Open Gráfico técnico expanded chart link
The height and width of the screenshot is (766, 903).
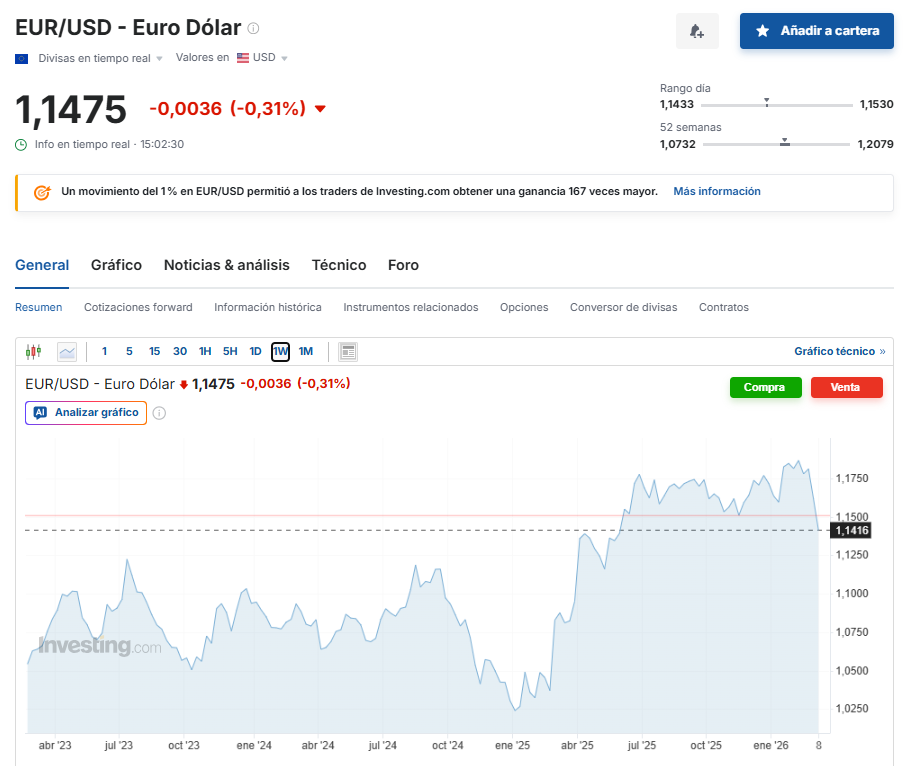pos(839,351)
